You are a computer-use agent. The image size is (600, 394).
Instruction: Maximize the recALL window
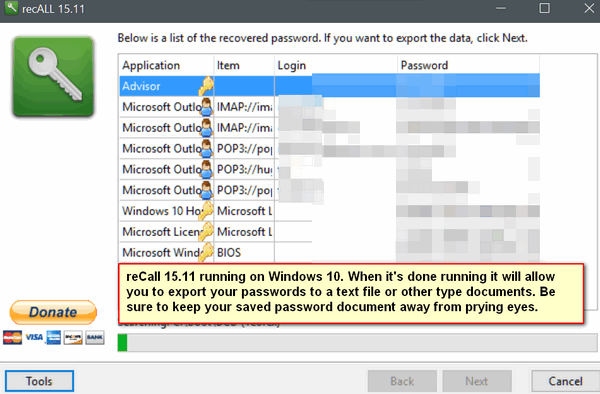point(545,8)
